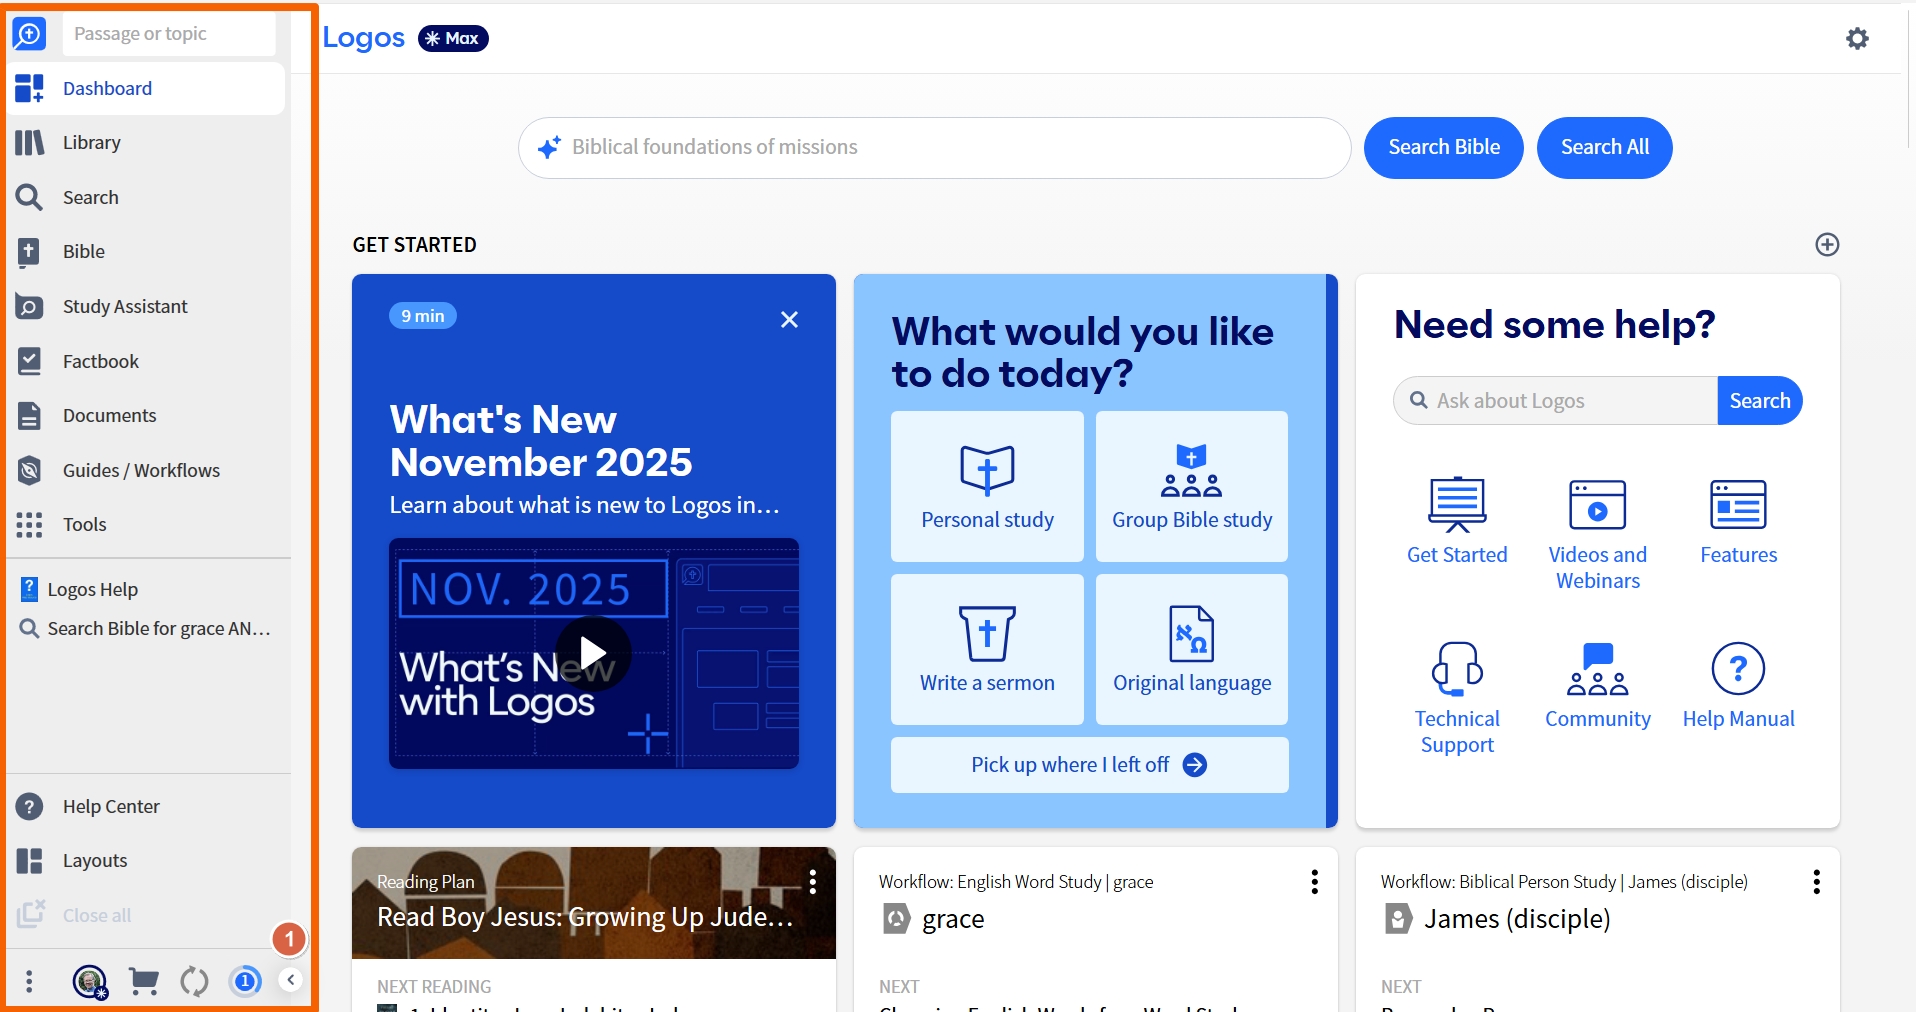Click the Max subscription badge
Image resolution: width=1916 pixels, height=1012 pixels.
tap(453, 38)
